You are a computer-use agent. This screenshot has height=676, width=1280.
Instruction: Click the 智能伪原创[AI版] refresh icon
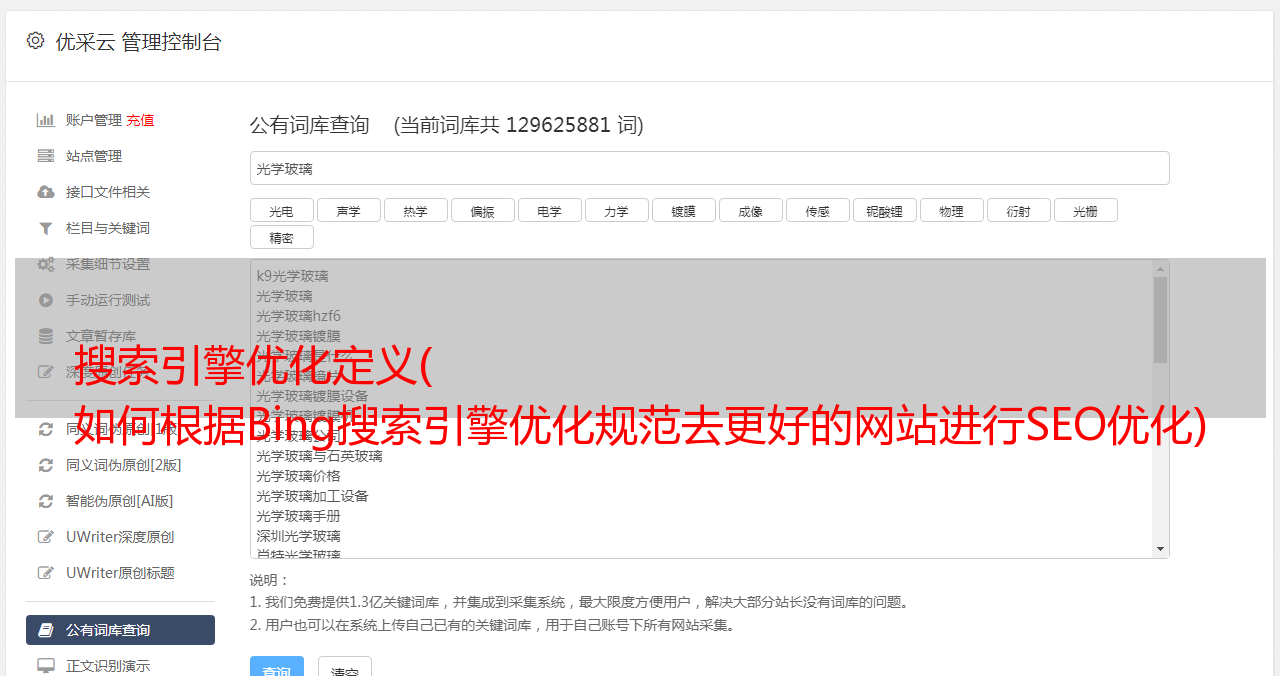pos(45,501)
